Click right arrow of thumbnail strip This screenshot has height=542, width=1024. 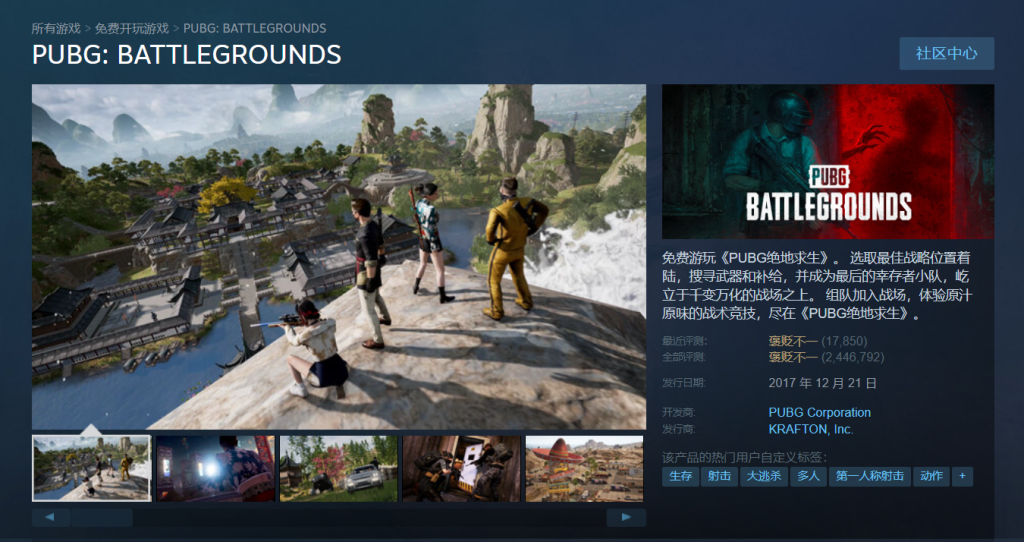pos(626,518)
